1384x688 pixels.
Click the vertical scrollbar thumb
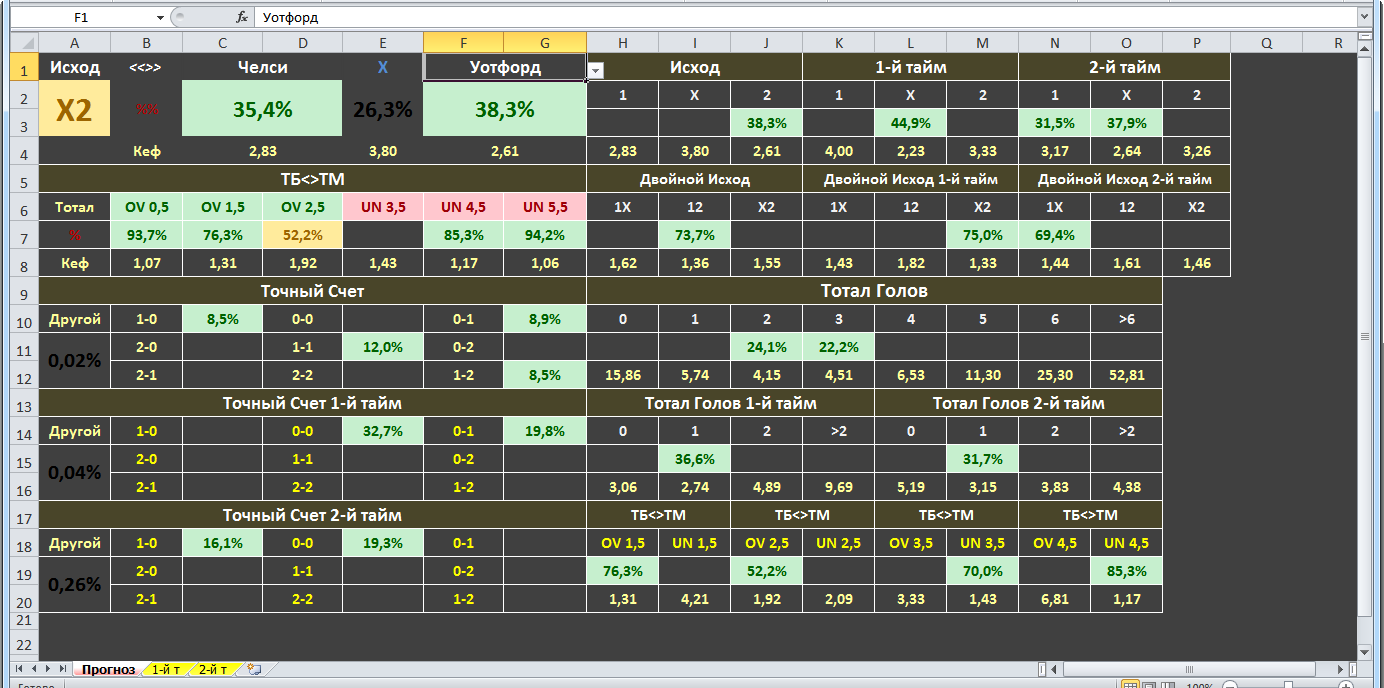click(1365, 335)
